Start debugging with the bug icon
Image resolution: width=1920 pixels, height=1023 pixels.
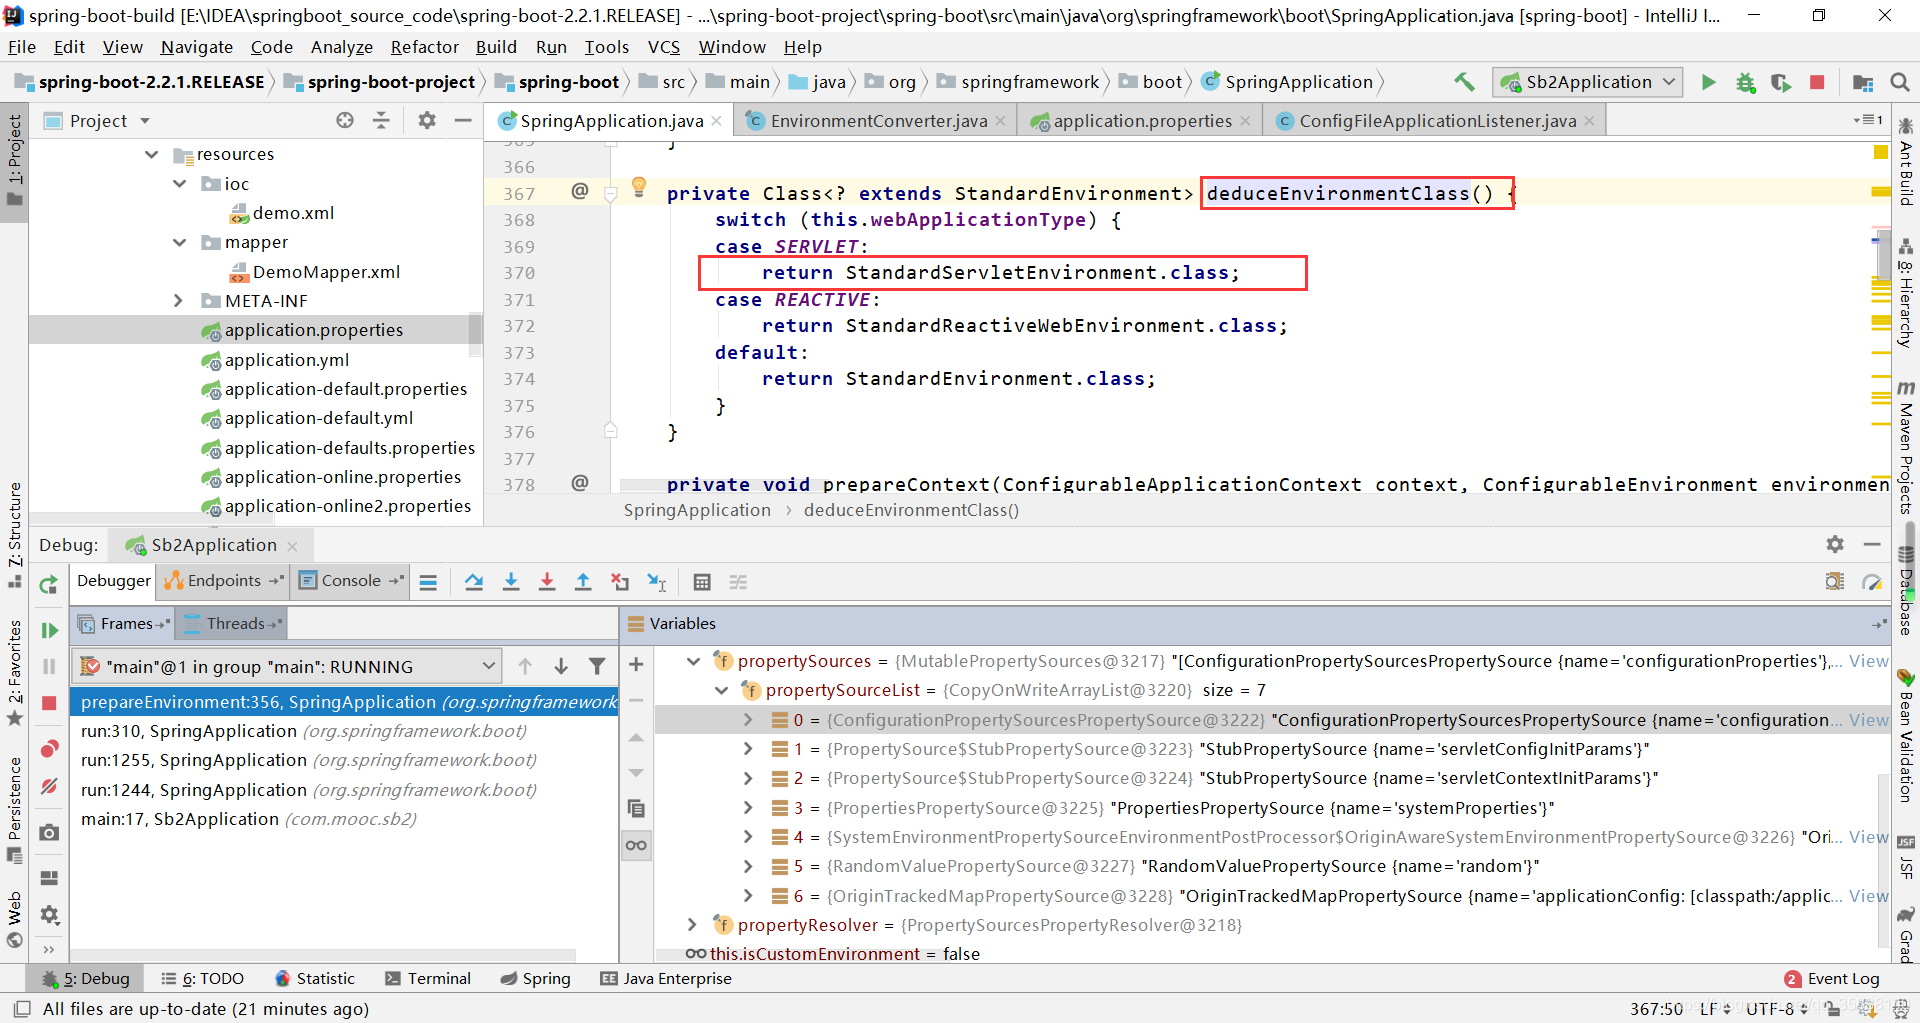(1746, 82)
